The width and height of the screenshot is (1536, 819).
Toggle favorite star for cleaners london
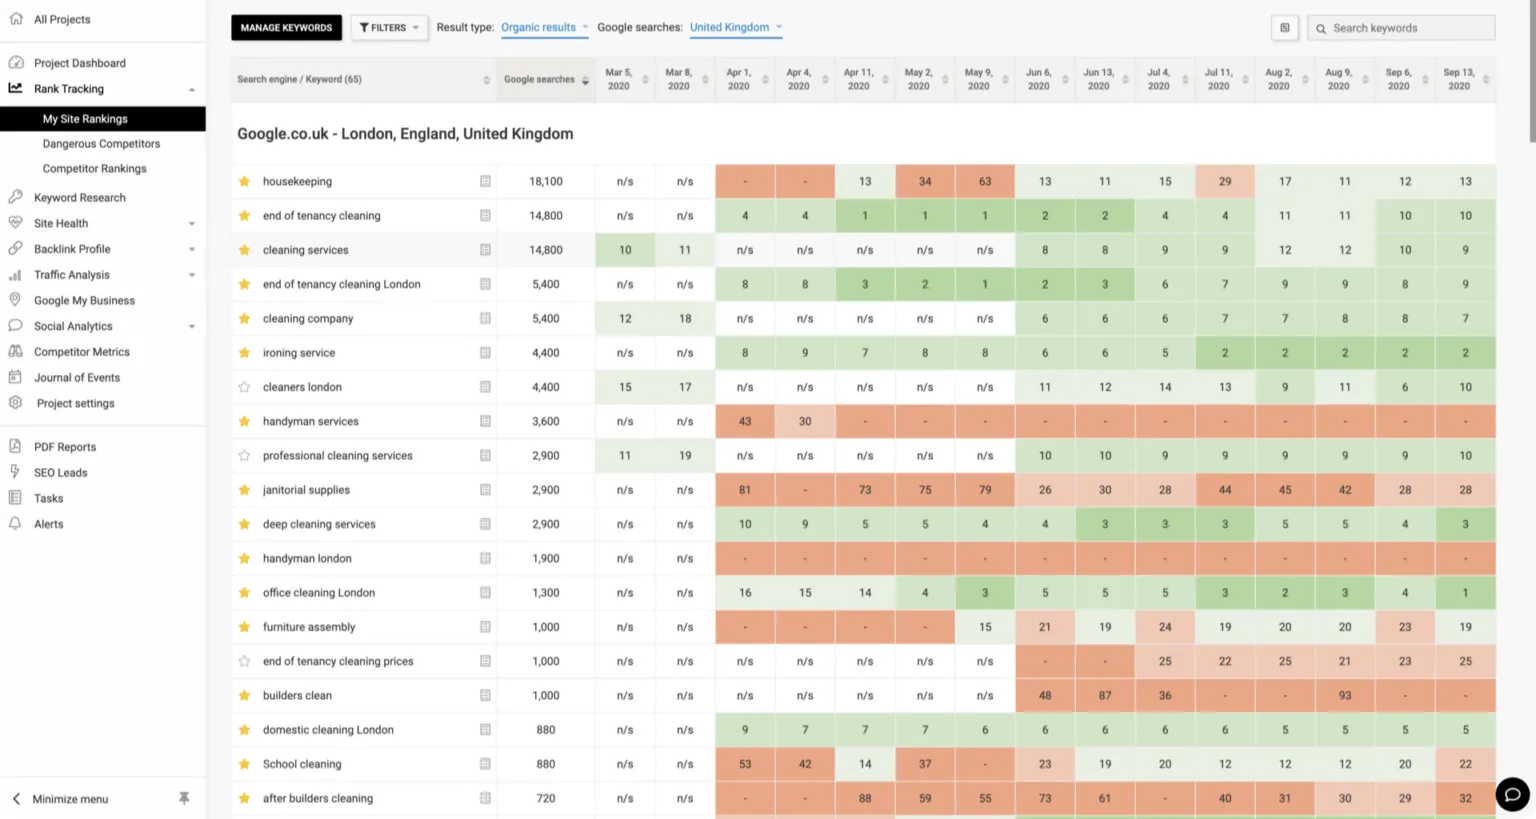click(244, 387)
